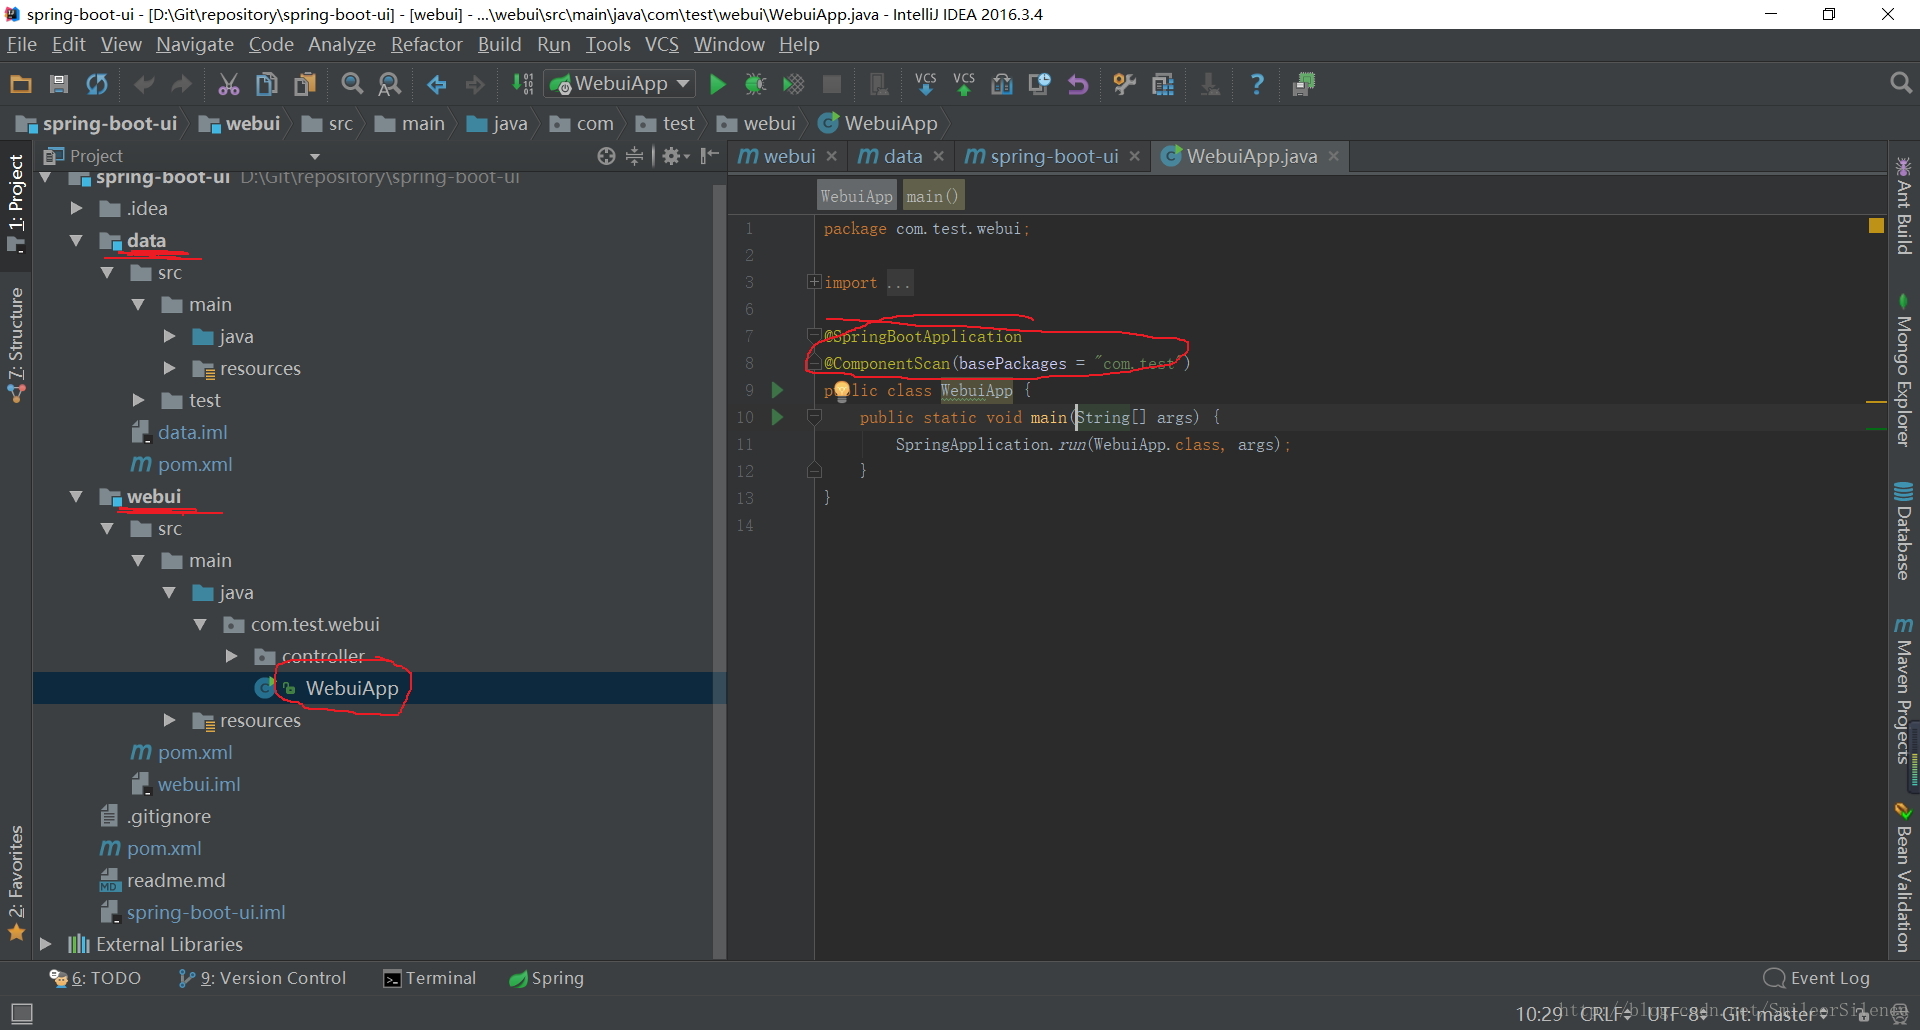Image resolution: width=1920 pixels, height=1030 pixels.
Task: Open Project panel gear settings
Action: point(675,156)
